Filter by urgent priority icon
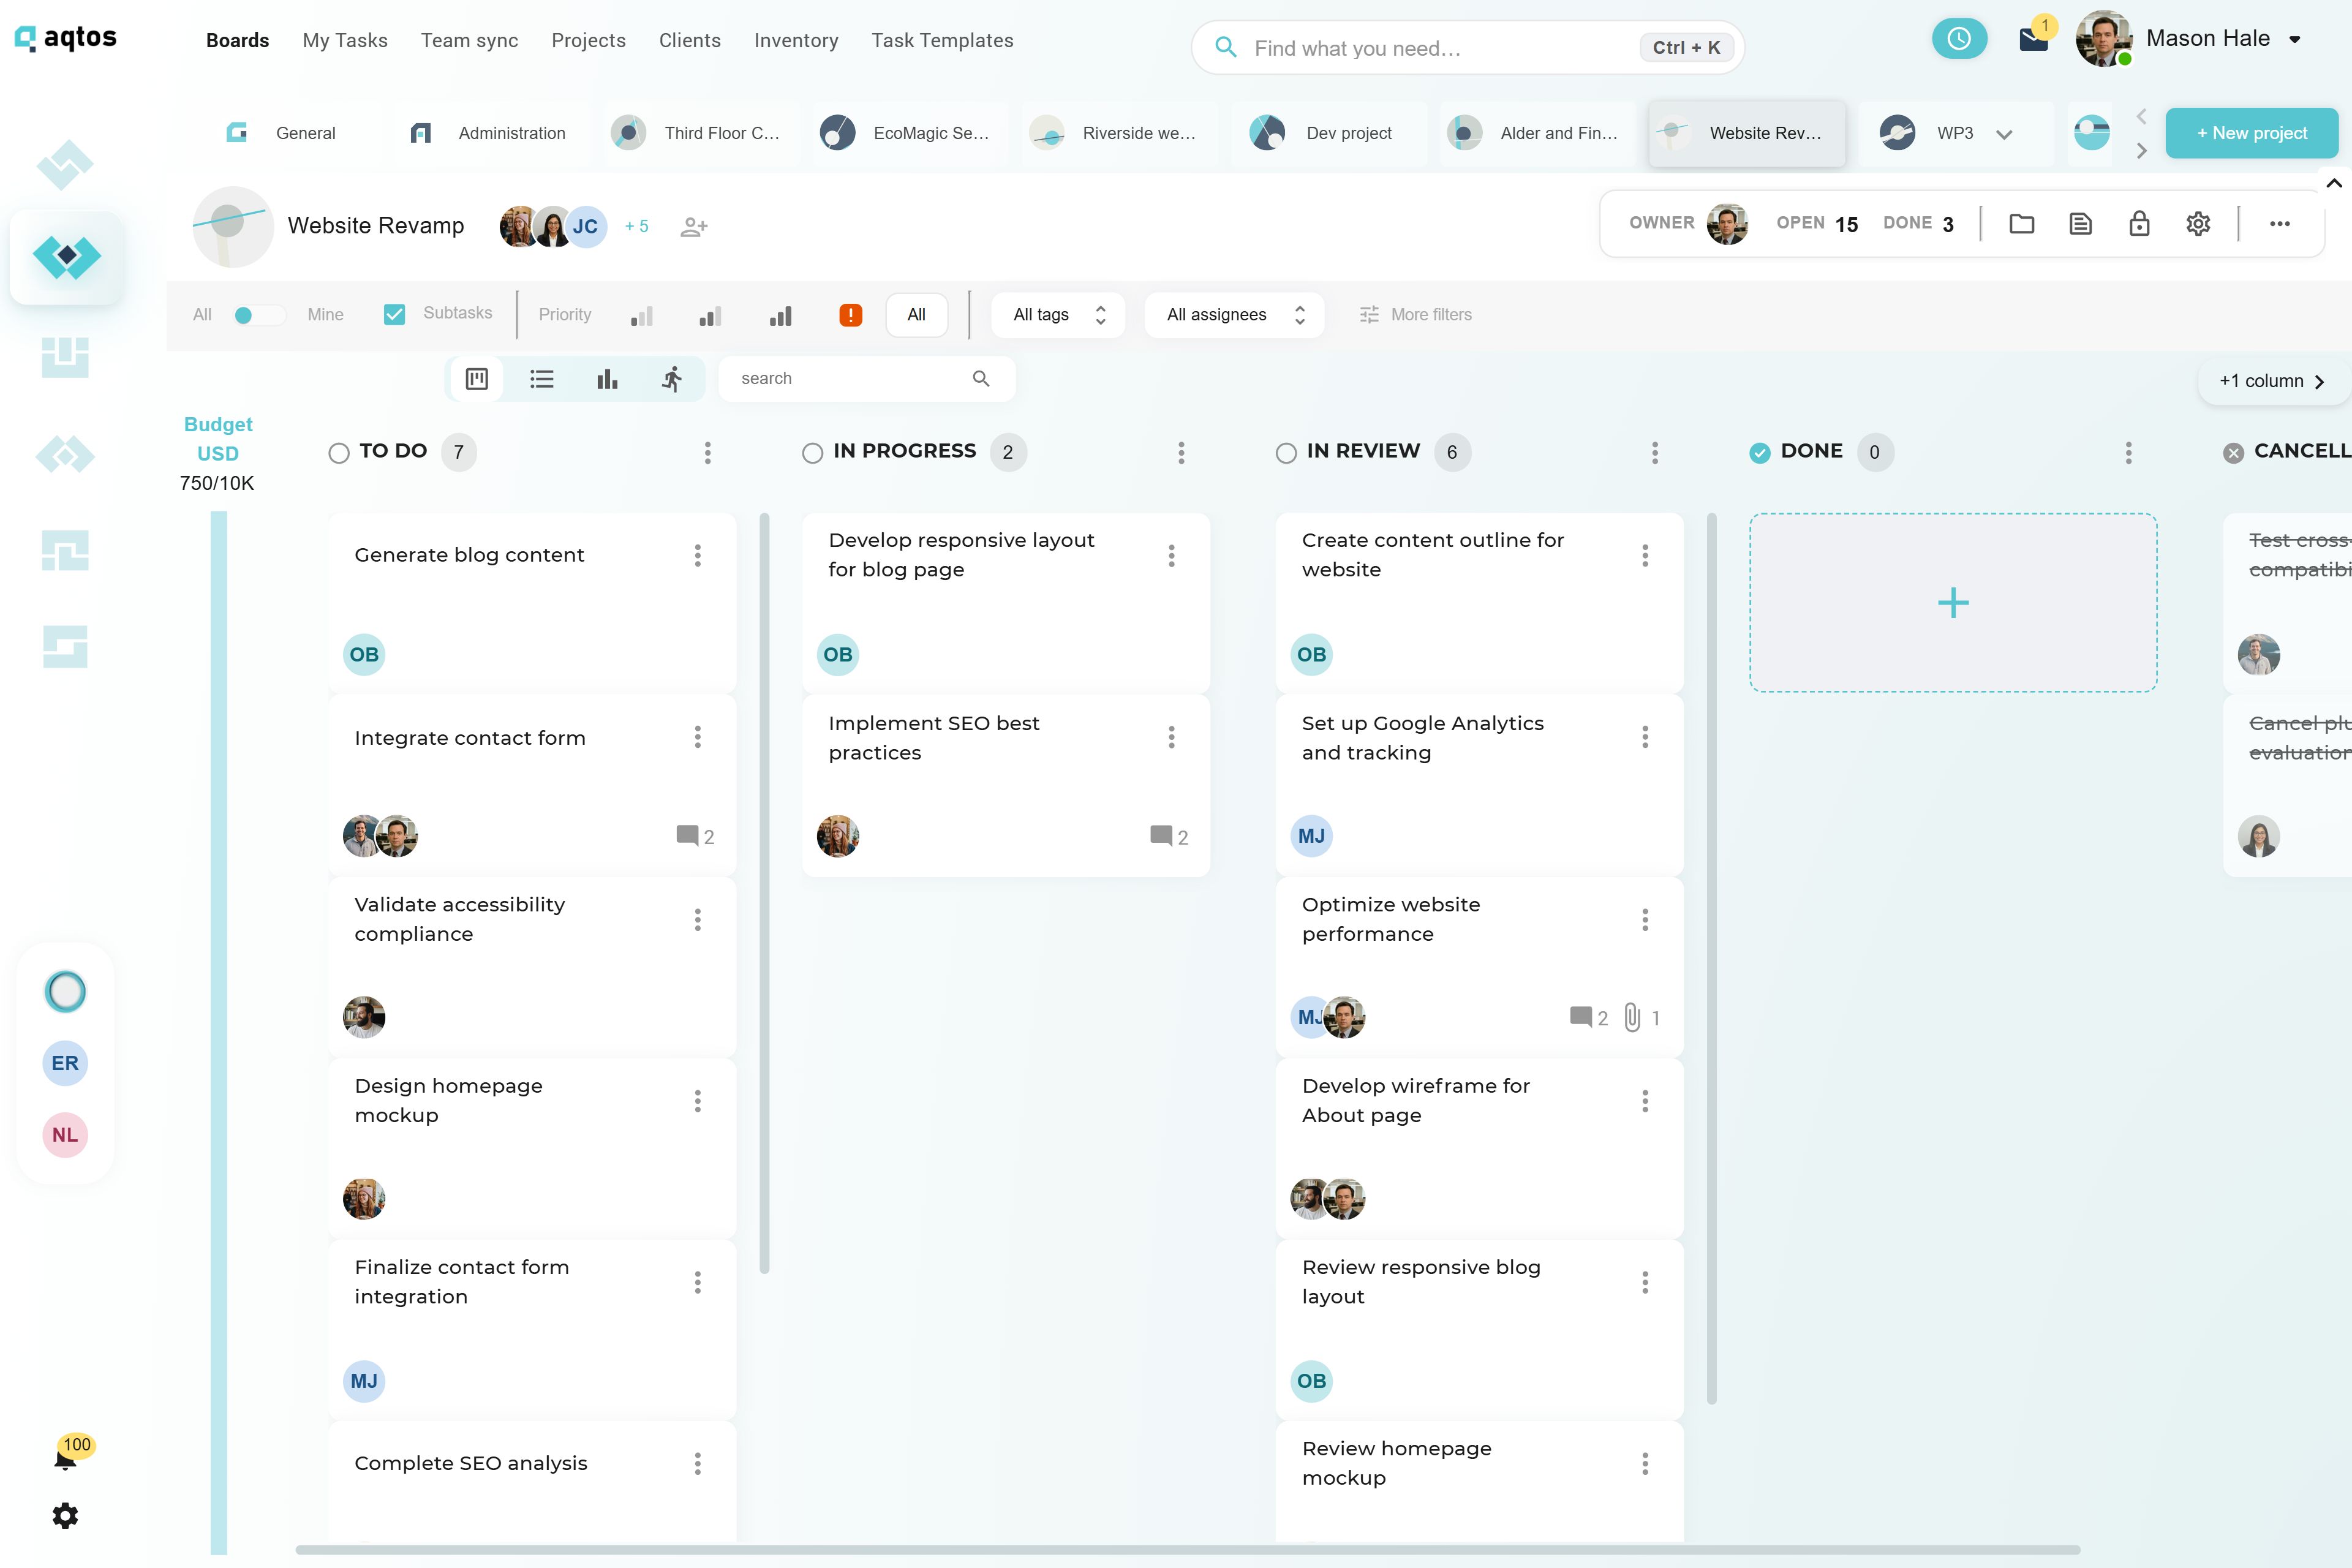 pyautogui.click(x=850, y=315)
